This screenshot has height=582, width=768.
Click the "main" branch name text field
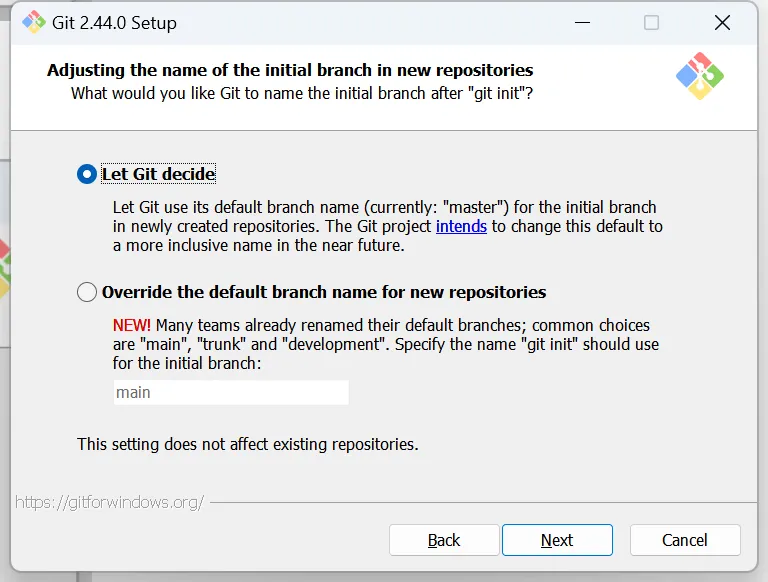231,392
